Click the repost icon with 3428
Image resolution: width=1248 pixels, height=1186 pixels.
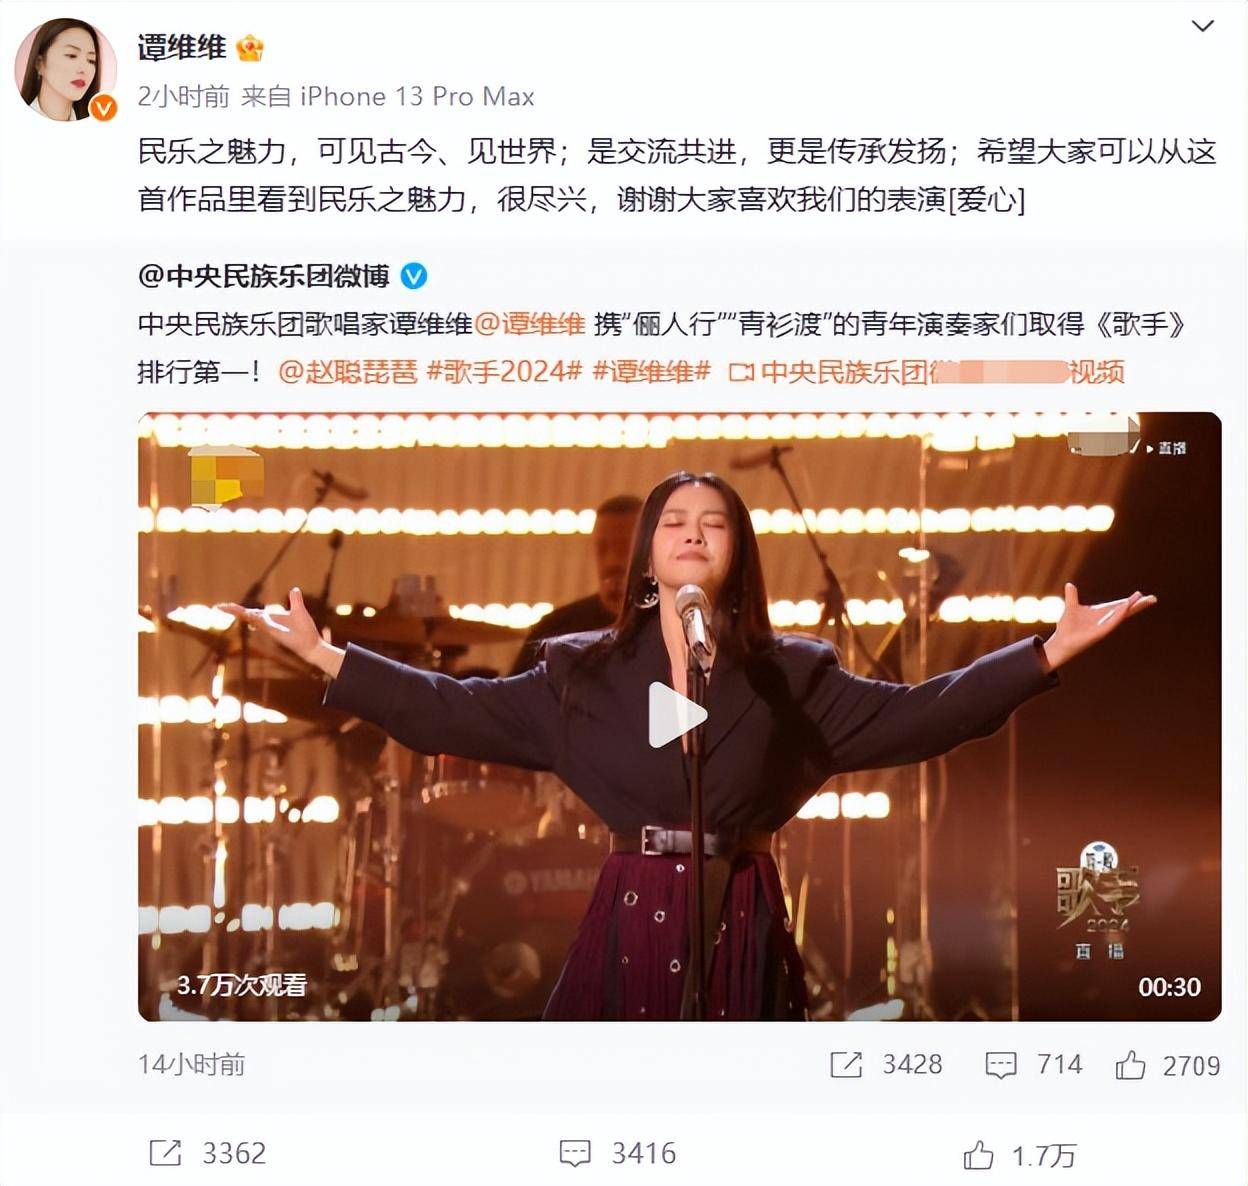(846, 1065)
